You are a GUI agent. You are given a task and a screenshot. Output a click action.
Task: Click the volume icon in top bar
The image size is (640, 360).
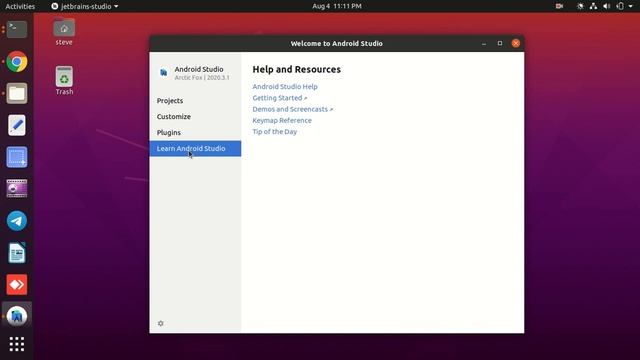click(x=607, y=6)
